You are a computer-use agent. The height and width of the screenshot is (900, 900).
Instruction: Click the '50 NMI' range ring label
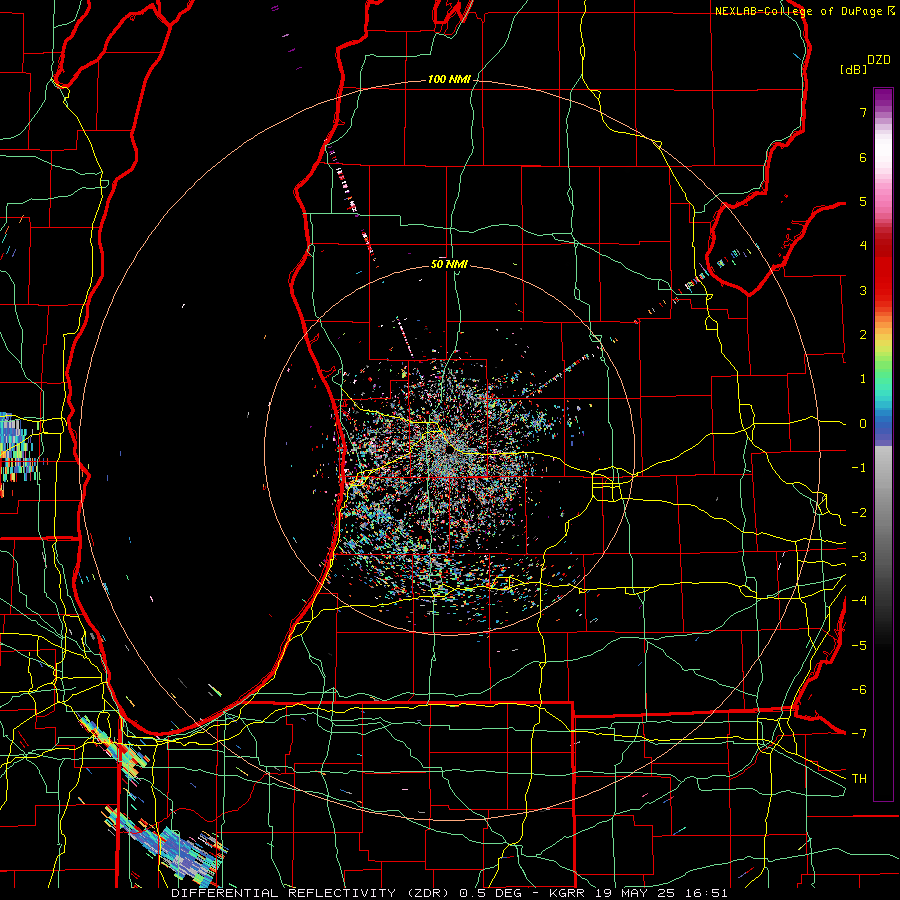coord(449,264)
